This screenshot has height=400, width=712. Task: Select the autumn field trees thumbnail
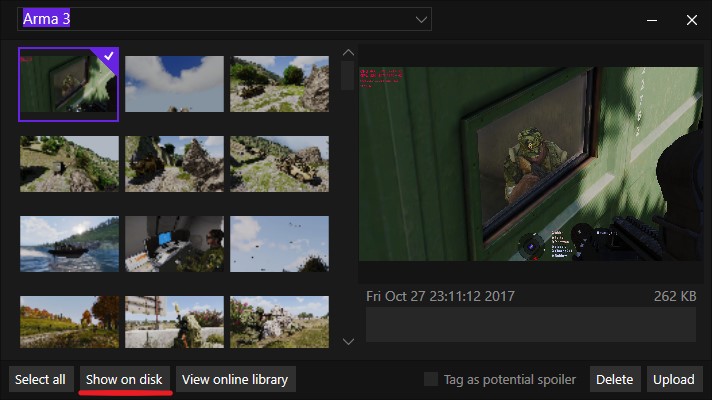(x=69, y=322)
